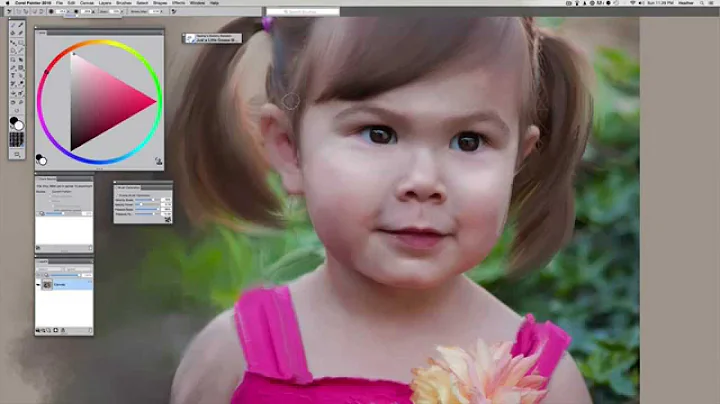
Task: Open the Notification Center icon in the menu bar
Action: click(711, 3)
